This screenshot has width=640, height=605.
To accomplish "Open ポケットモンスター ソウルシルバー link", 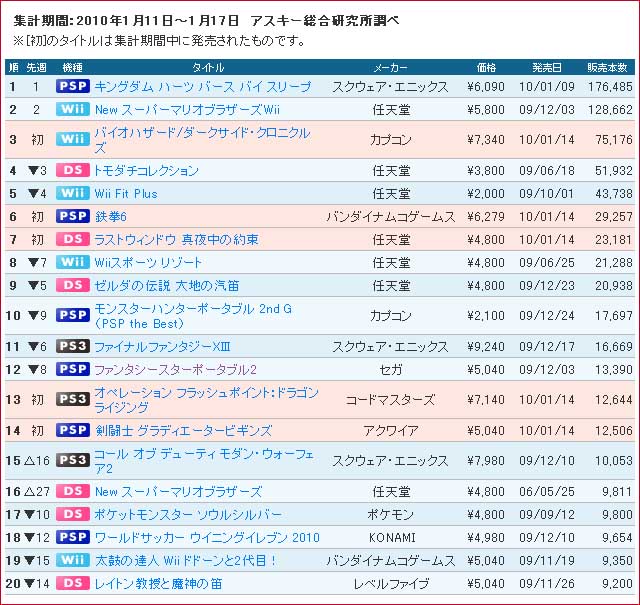I will (x=188, y=514).
